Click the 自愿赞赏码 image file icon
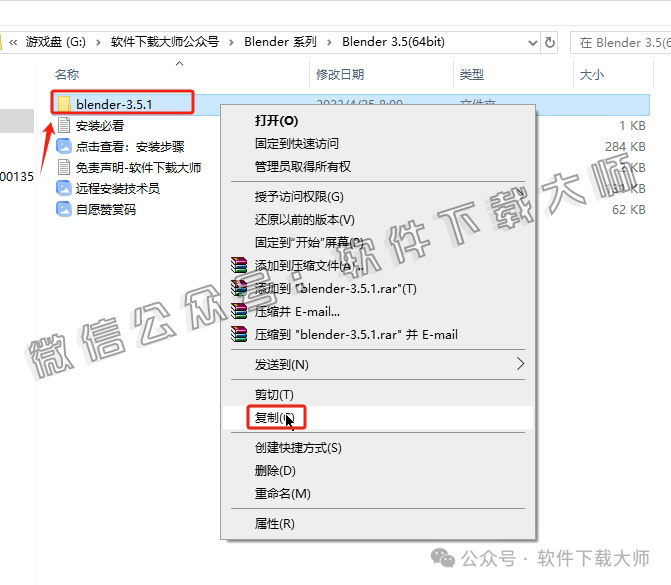Screen dimensions: 671x585 pyautogui.click(x=64, y=209)
